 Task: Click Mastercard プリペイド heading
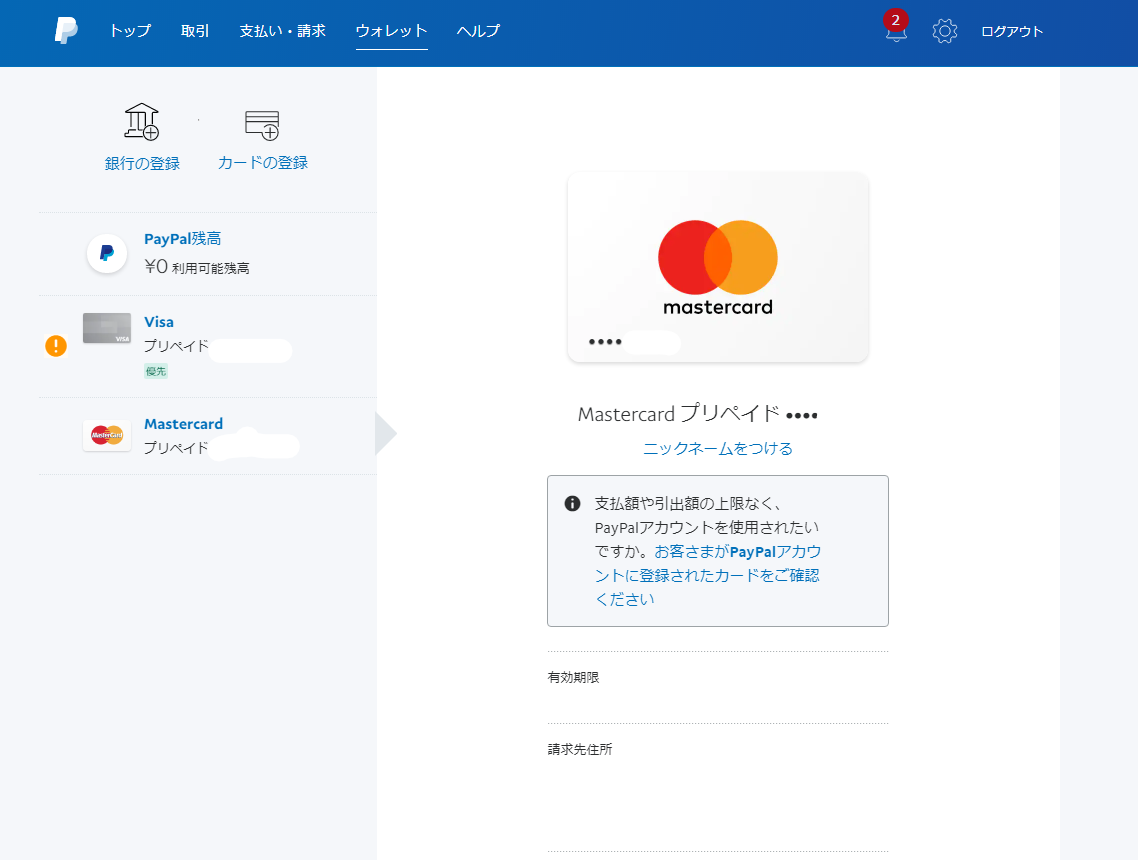pyautogui.click(x=697, y=414)
